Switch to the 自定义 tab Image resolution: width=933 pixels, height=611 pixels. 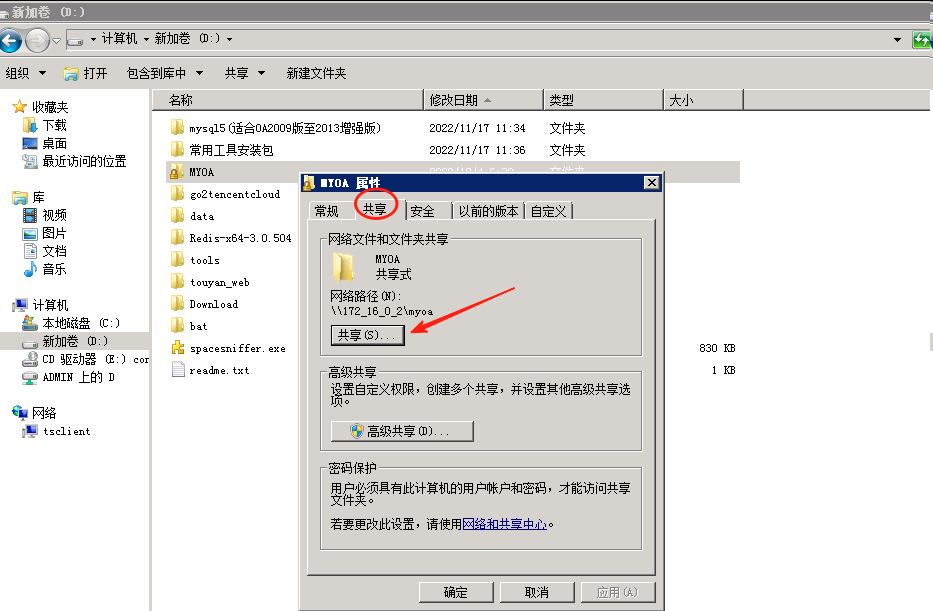(x=548, y=211)
